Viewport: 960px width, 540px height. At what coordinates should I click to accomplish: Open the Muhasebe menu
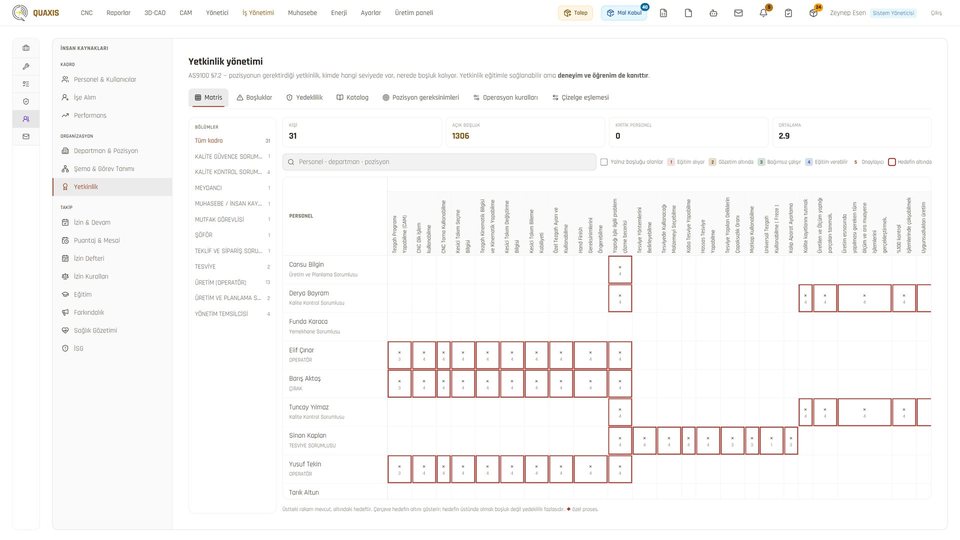point(302,13)
